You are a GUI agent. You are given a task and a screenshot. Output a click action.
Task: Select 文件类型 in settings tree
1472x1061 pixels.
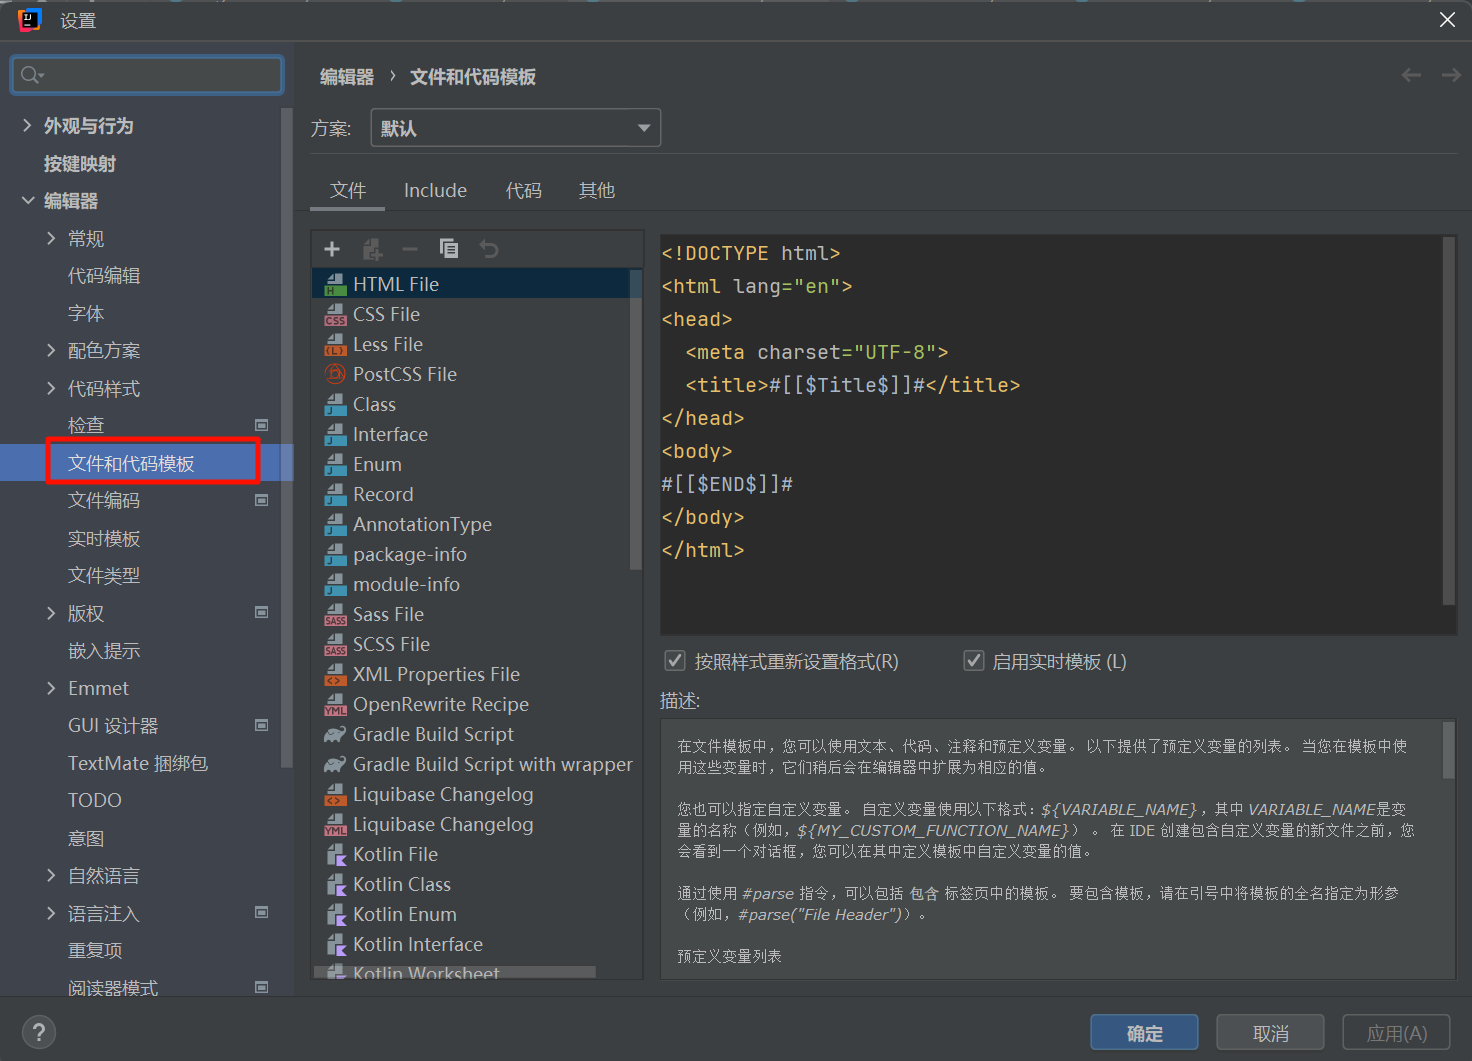click(104, 575)
